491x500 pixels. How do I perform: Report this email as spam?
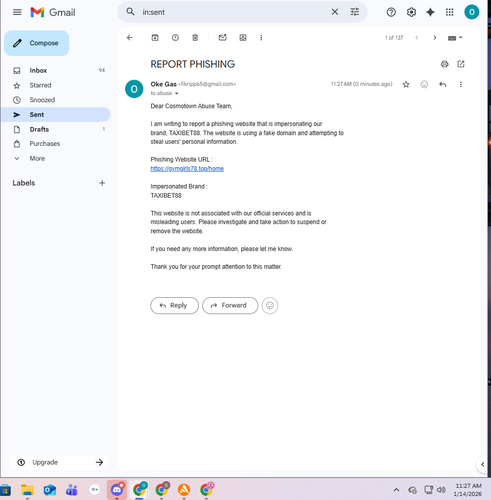(175, 38)
